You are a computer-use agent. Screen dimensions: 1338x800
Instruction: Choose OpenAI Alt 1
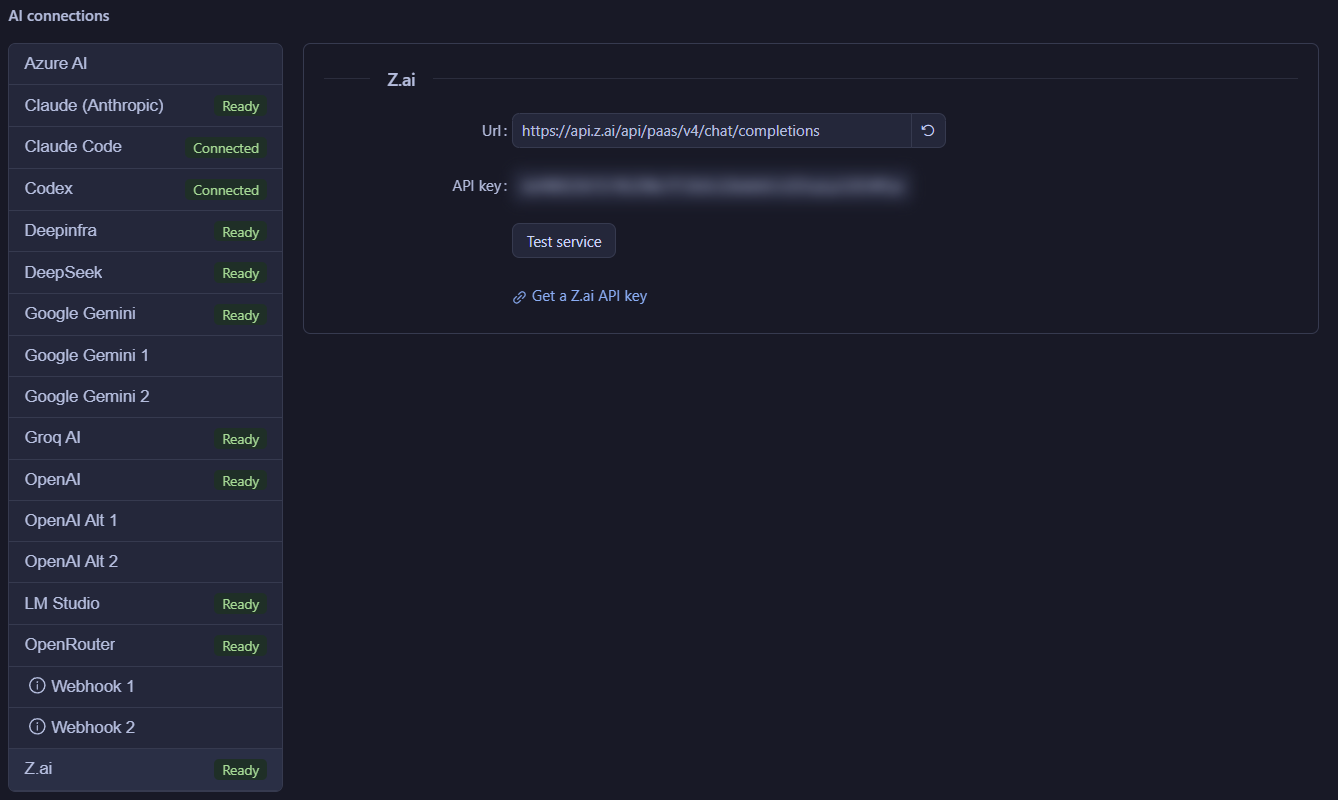[145, 521]
